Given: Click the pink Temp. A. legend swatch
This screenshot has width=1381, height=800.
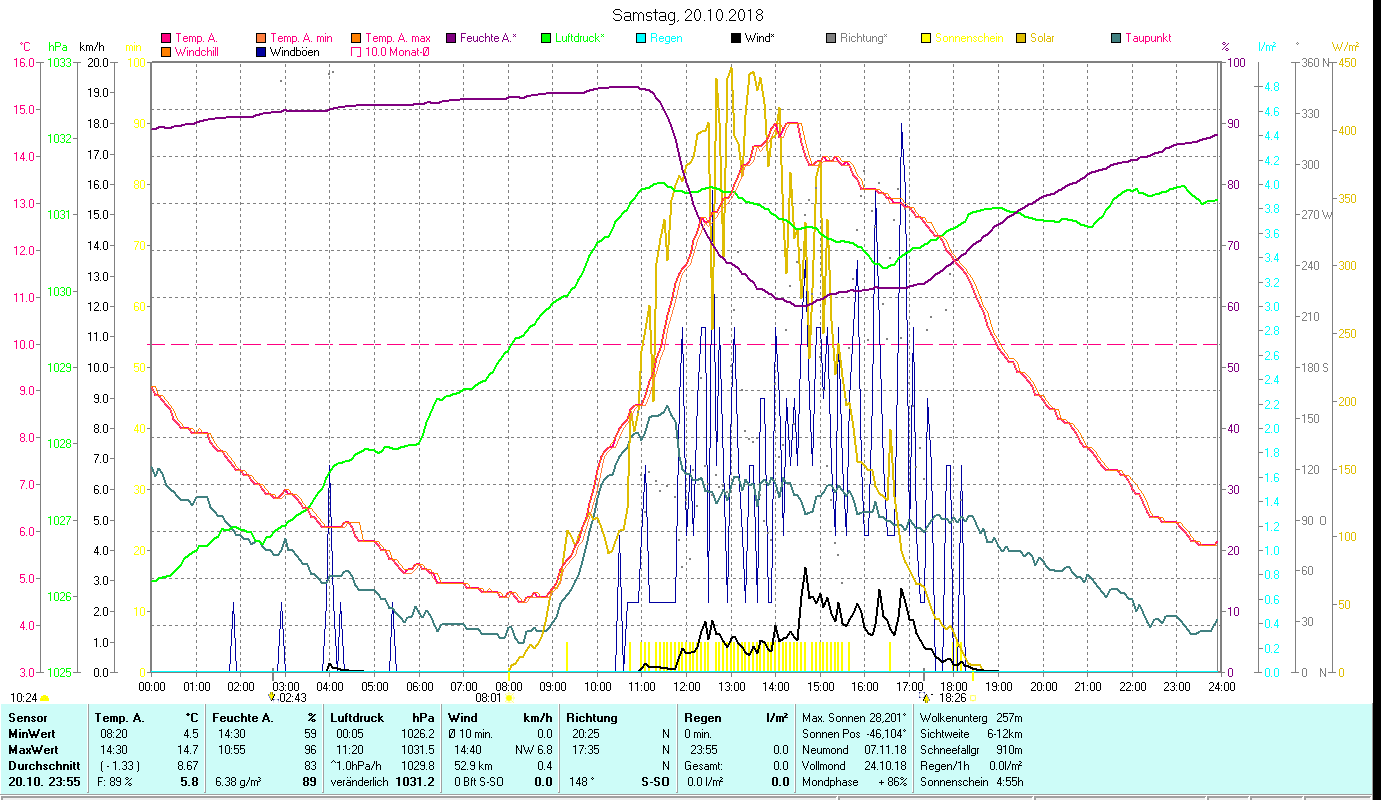Looking at the screenshot, I should 166,39.
